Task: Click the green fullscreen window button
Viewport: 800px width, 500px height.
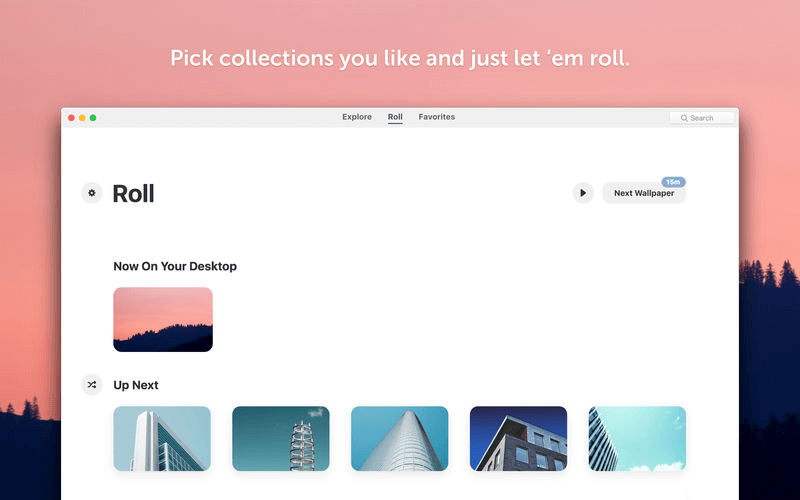Action: (x=93, y=118)
